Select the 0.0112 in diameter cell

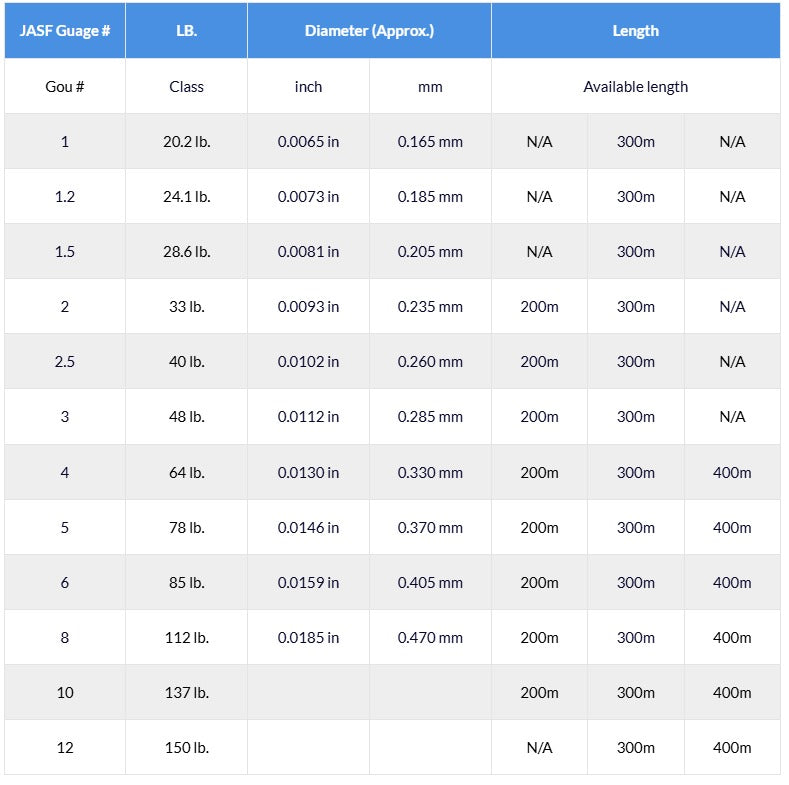308,417
